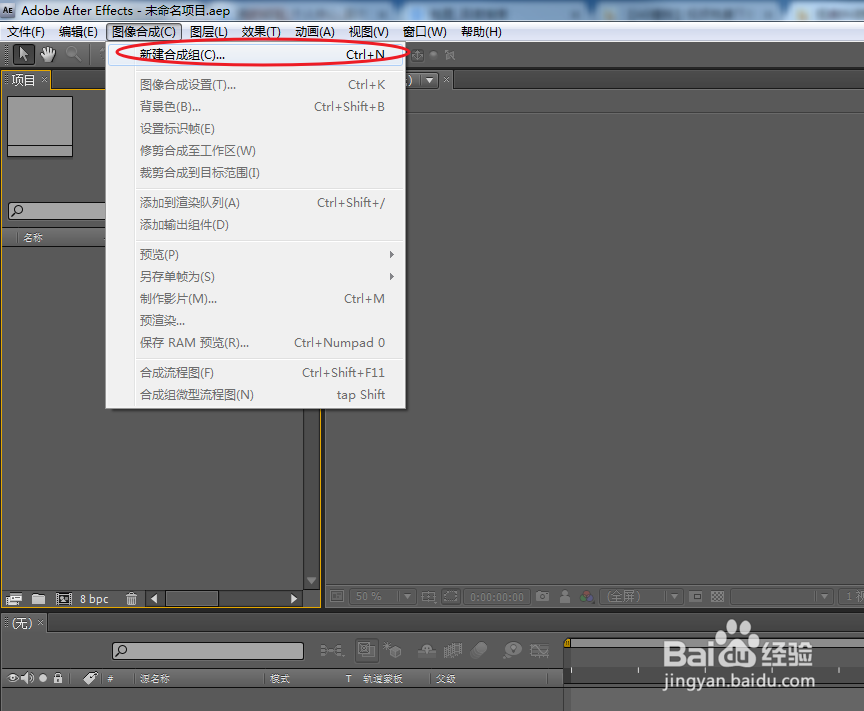Delete the selected item with the trash icon

point(131,599)
